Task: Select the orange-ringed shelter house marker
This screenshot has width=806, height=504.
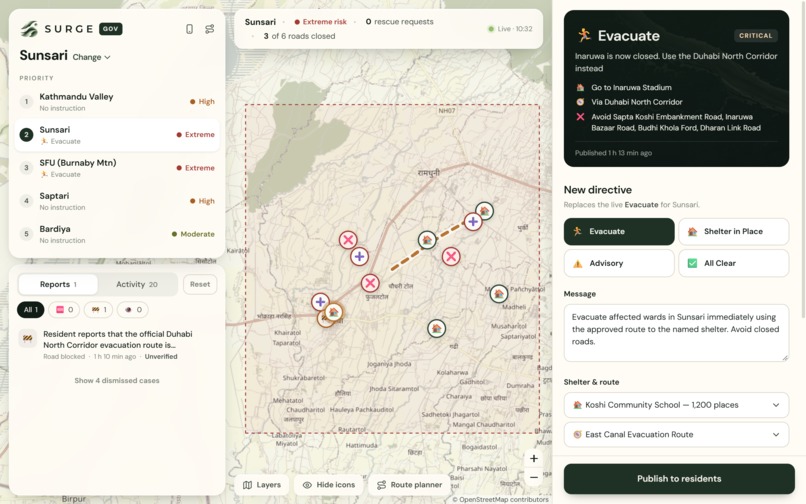Action: pyautogui.click(x=334, y=312)
